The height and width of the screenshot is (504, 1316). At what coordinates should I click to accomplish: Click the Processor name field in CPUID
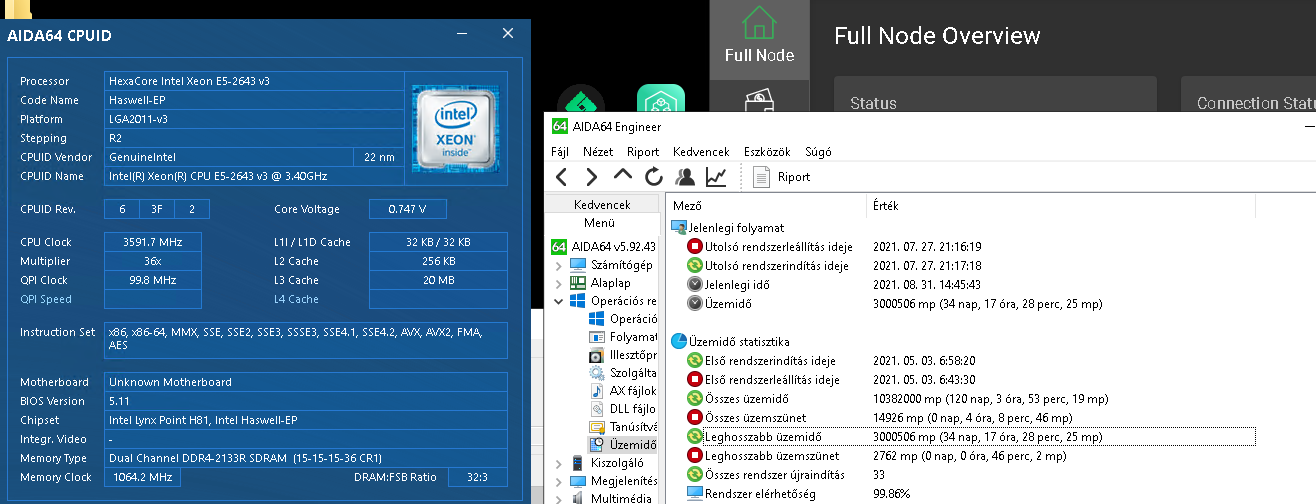254,81
